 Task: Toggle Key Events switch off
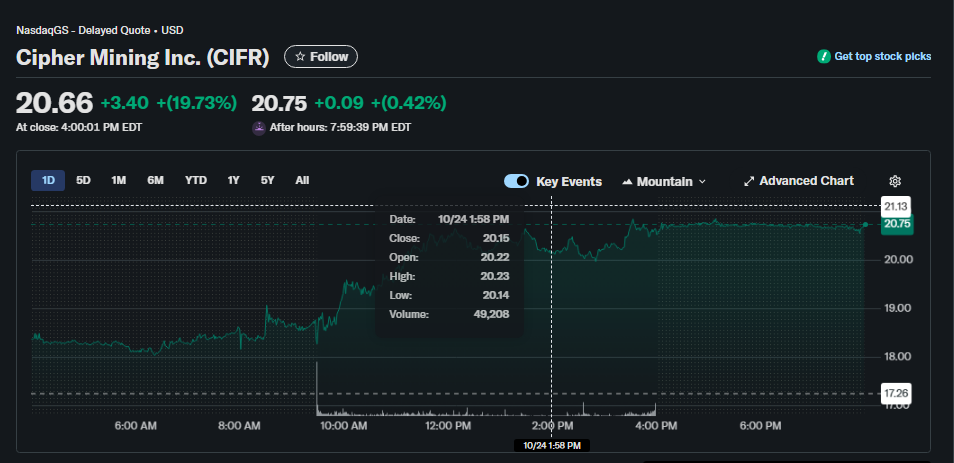click(516, 181)
